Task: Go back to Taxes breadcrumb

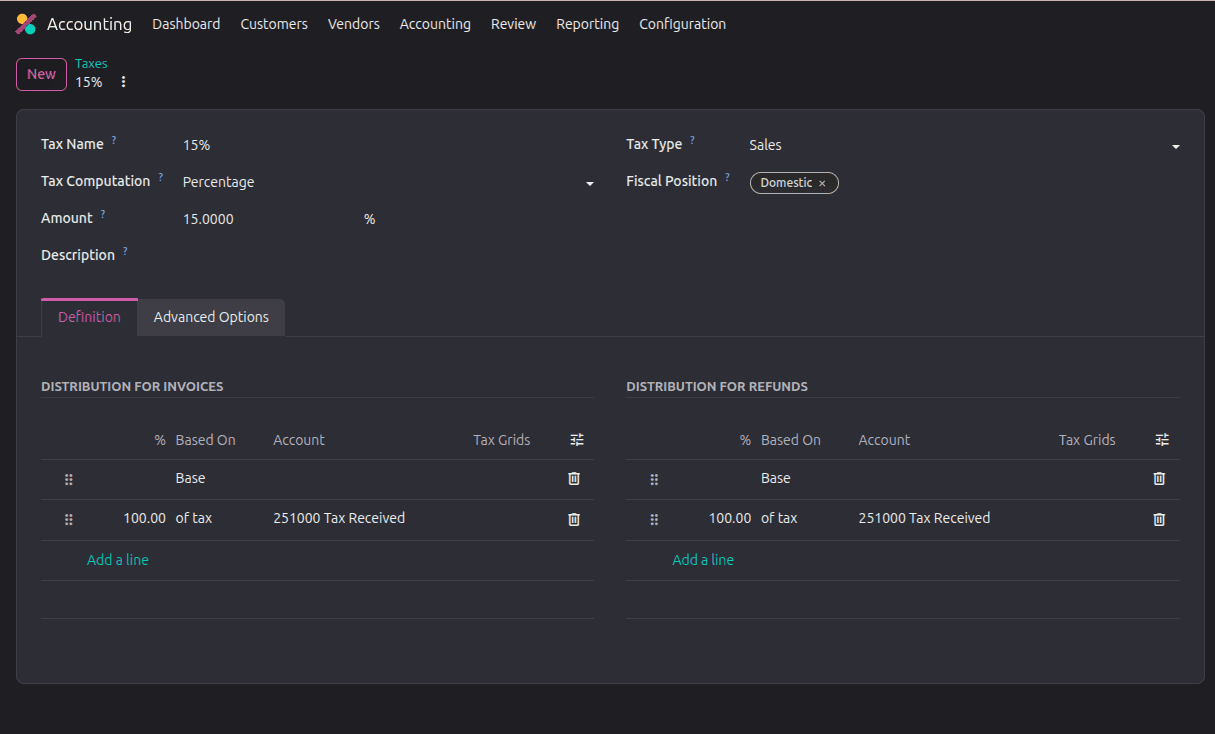Action: point(91,63)
